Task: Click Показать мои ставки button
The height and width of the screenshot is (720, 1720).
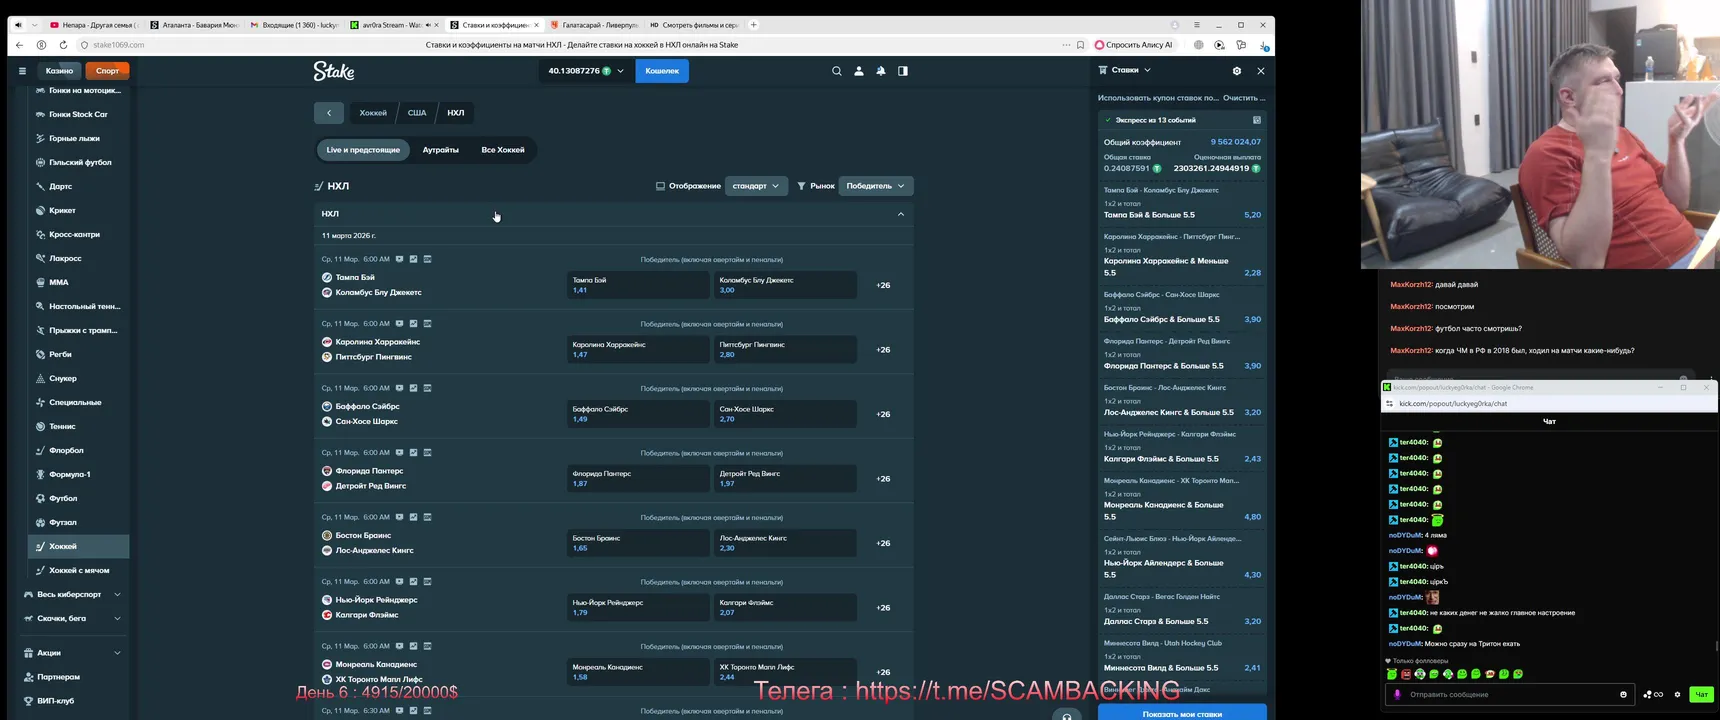Action: click(1182, 714)
